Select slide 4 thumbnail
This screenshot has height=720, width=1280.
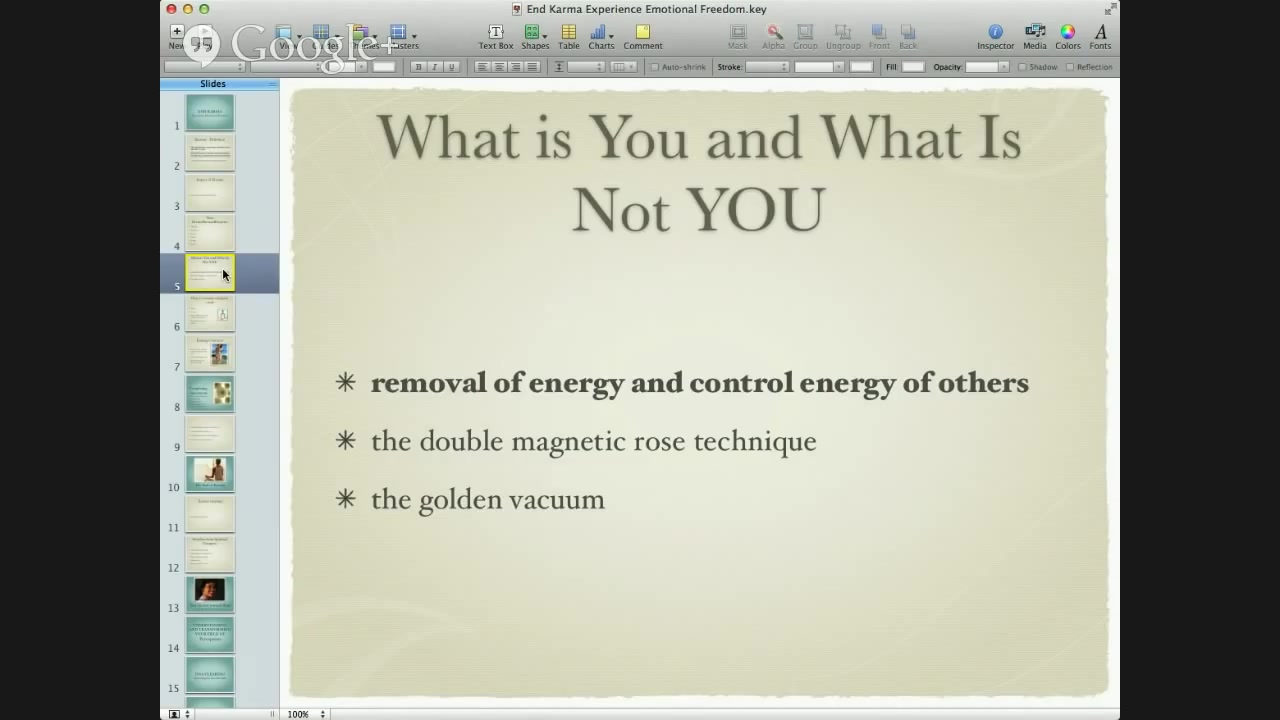pos(210,232)
